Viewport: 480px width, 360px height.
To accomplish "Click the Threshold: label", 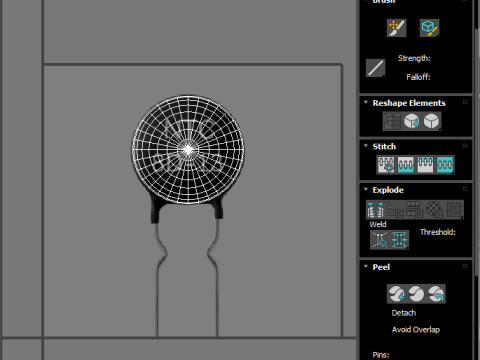I will (438, 232).
